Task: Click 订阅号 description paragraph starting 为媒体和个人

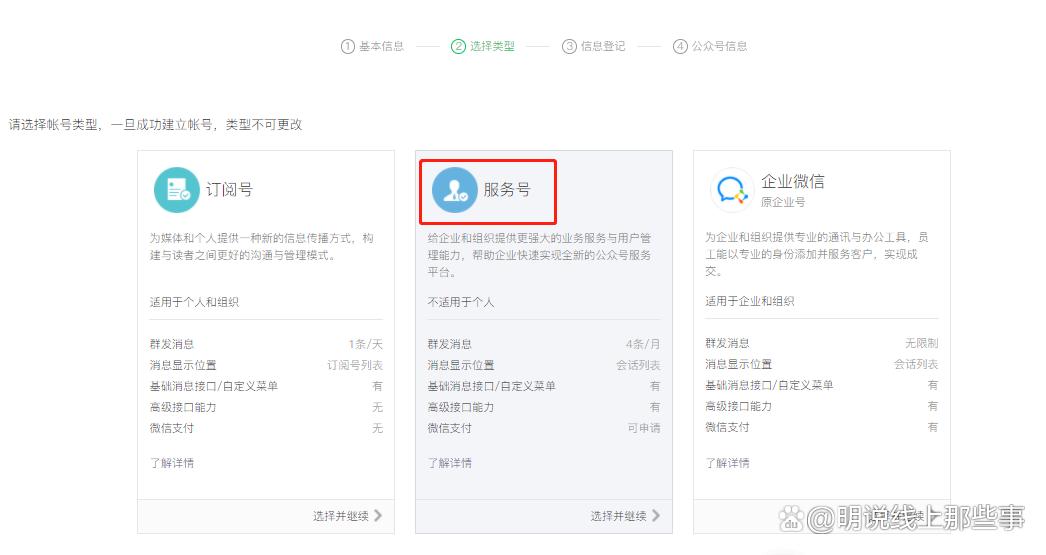Action: pyautogui.click(x=262, y=246)
